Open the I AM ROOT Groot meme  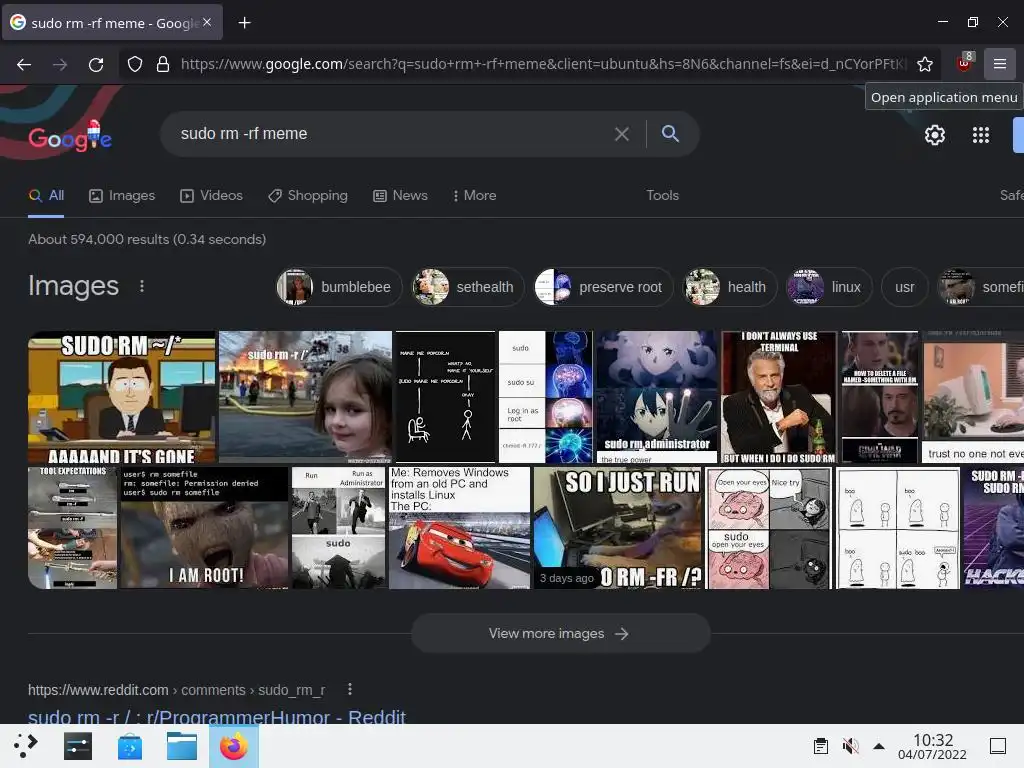point(204,528)
